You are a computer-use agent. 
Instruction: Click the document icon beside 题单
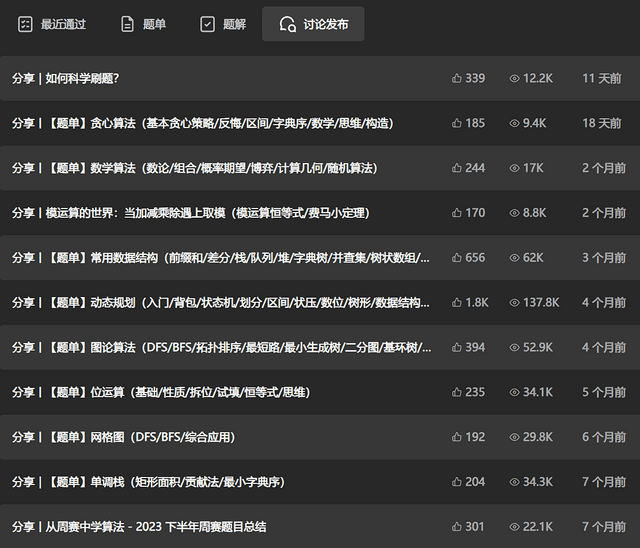click(127, 24)
